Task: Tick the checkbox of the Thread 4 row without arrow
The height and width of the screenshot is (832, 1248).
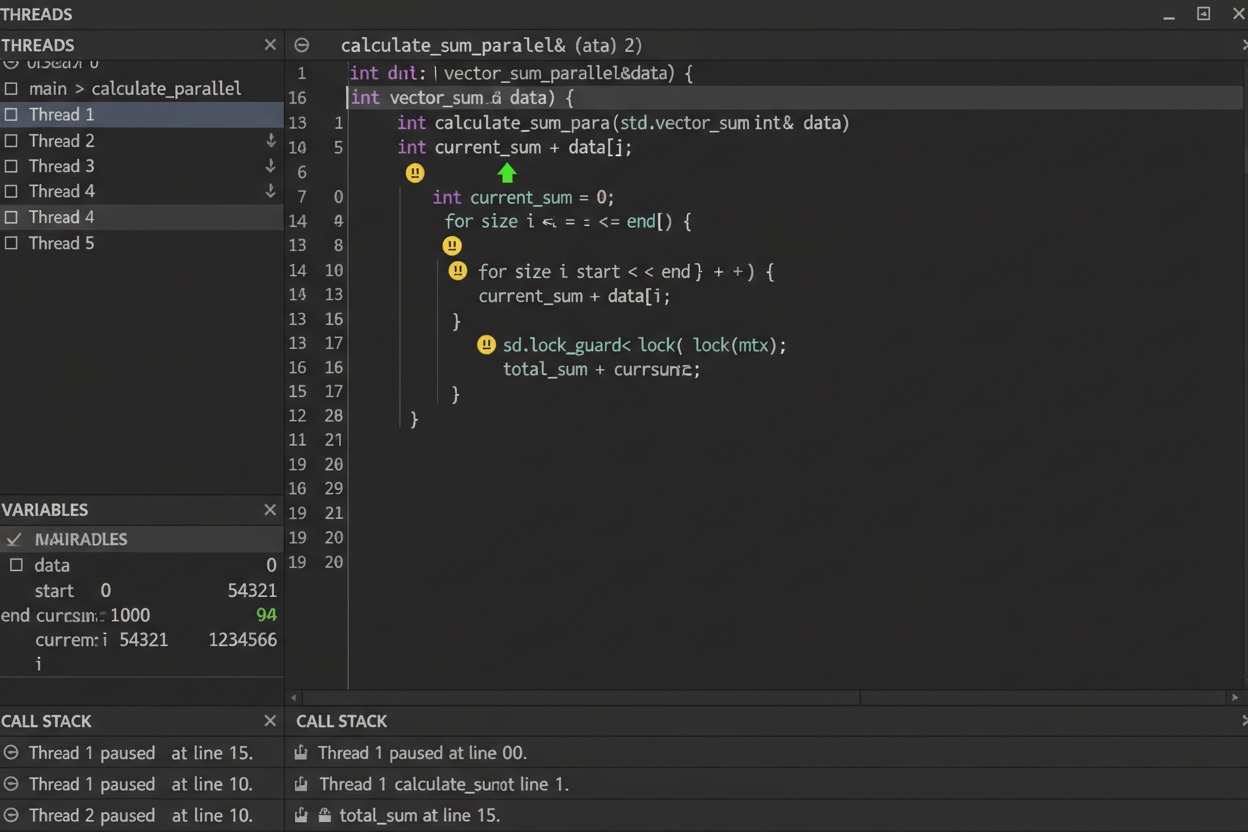Action: coord(11,217)
